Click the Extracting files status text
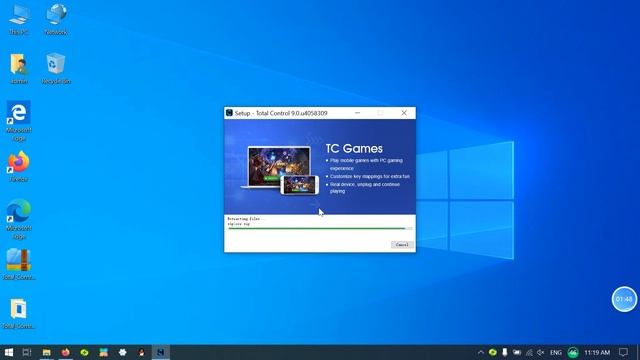 [245, 219]
